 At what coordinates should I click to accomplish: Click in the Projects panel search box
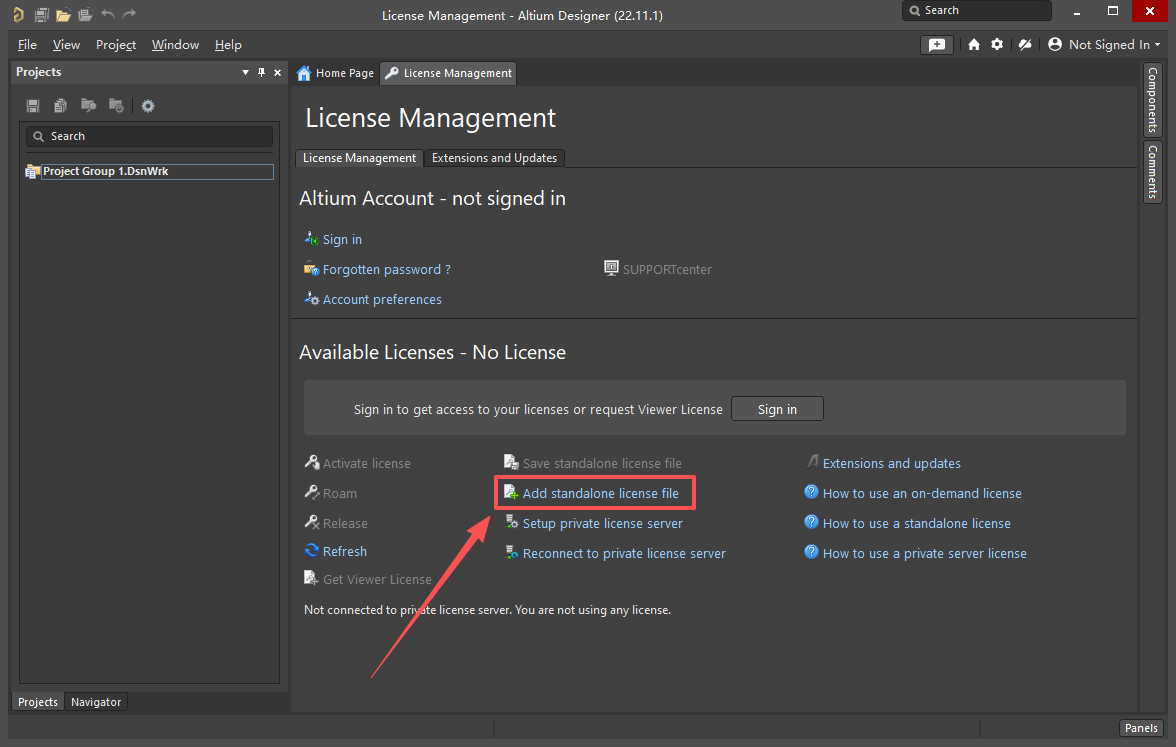click(150, 136)
